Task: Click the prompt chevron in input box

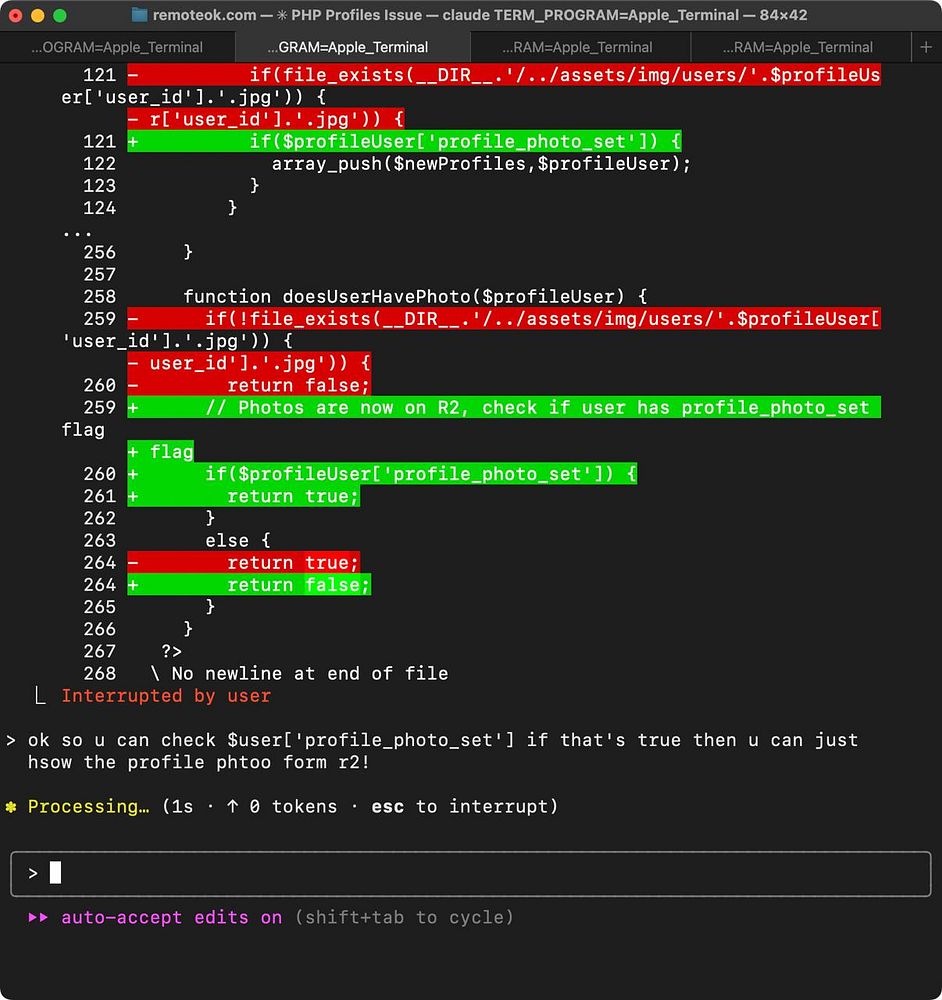Action: 33,873
